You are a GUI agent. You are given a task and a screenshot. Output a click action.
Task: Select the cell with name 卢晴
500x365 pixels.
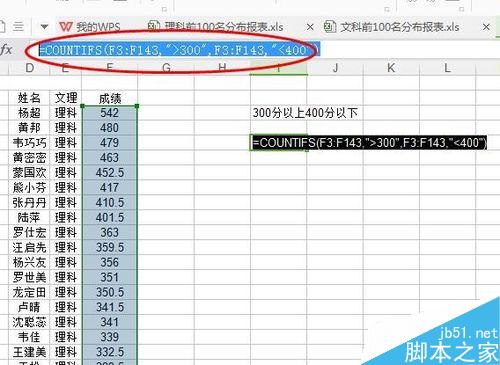tap(29, 307)
